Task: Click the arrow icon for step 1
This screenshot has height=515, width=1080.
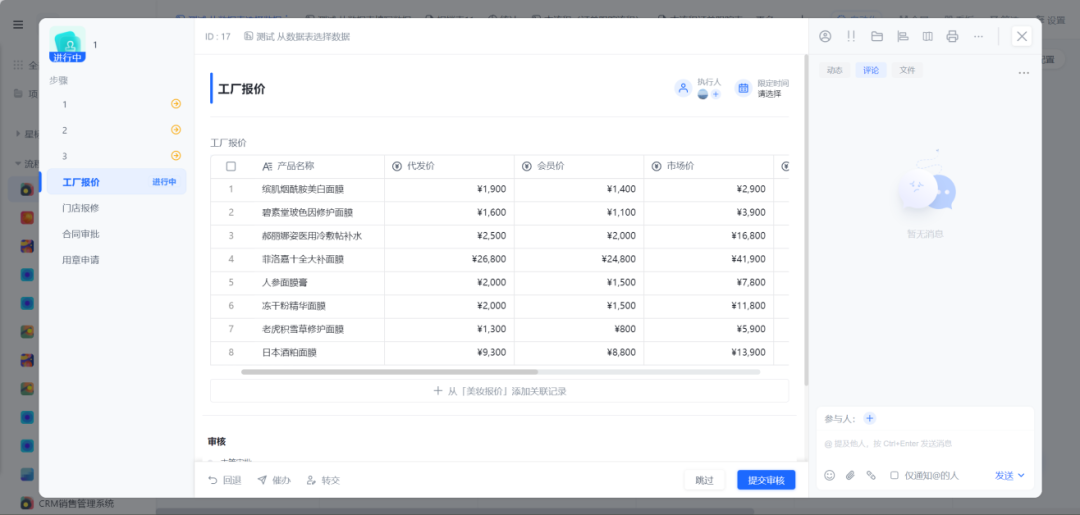Action: coord(176,104)
